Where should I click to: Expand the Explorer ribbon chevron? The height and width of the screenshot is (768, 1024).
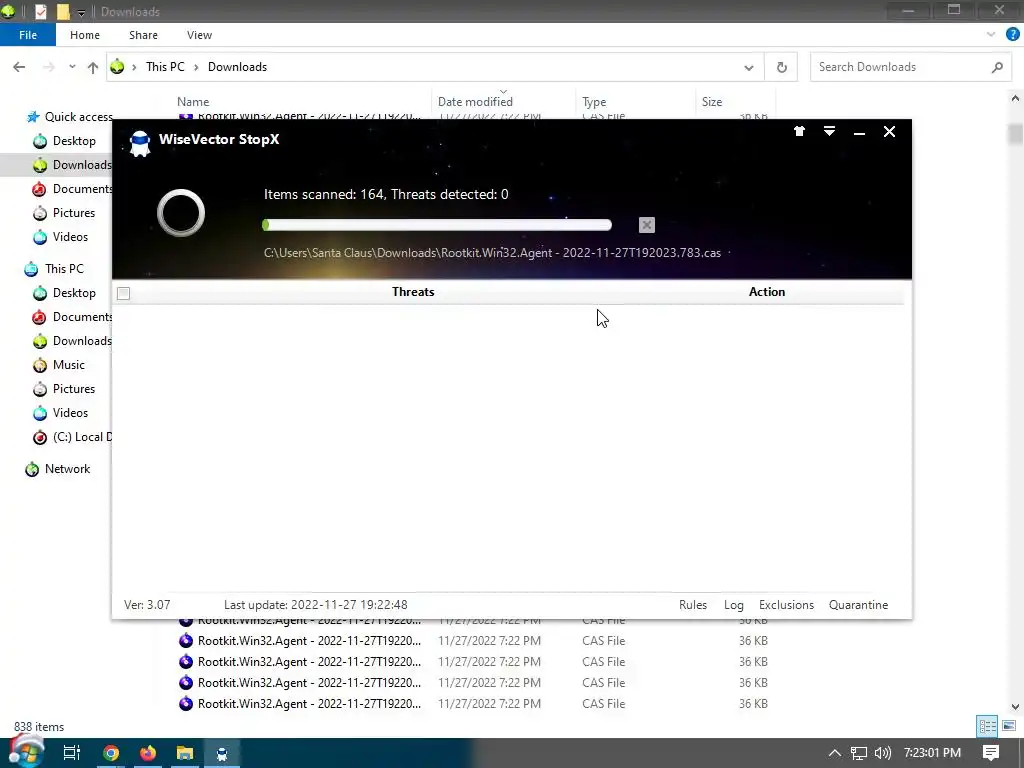point(991,35)
